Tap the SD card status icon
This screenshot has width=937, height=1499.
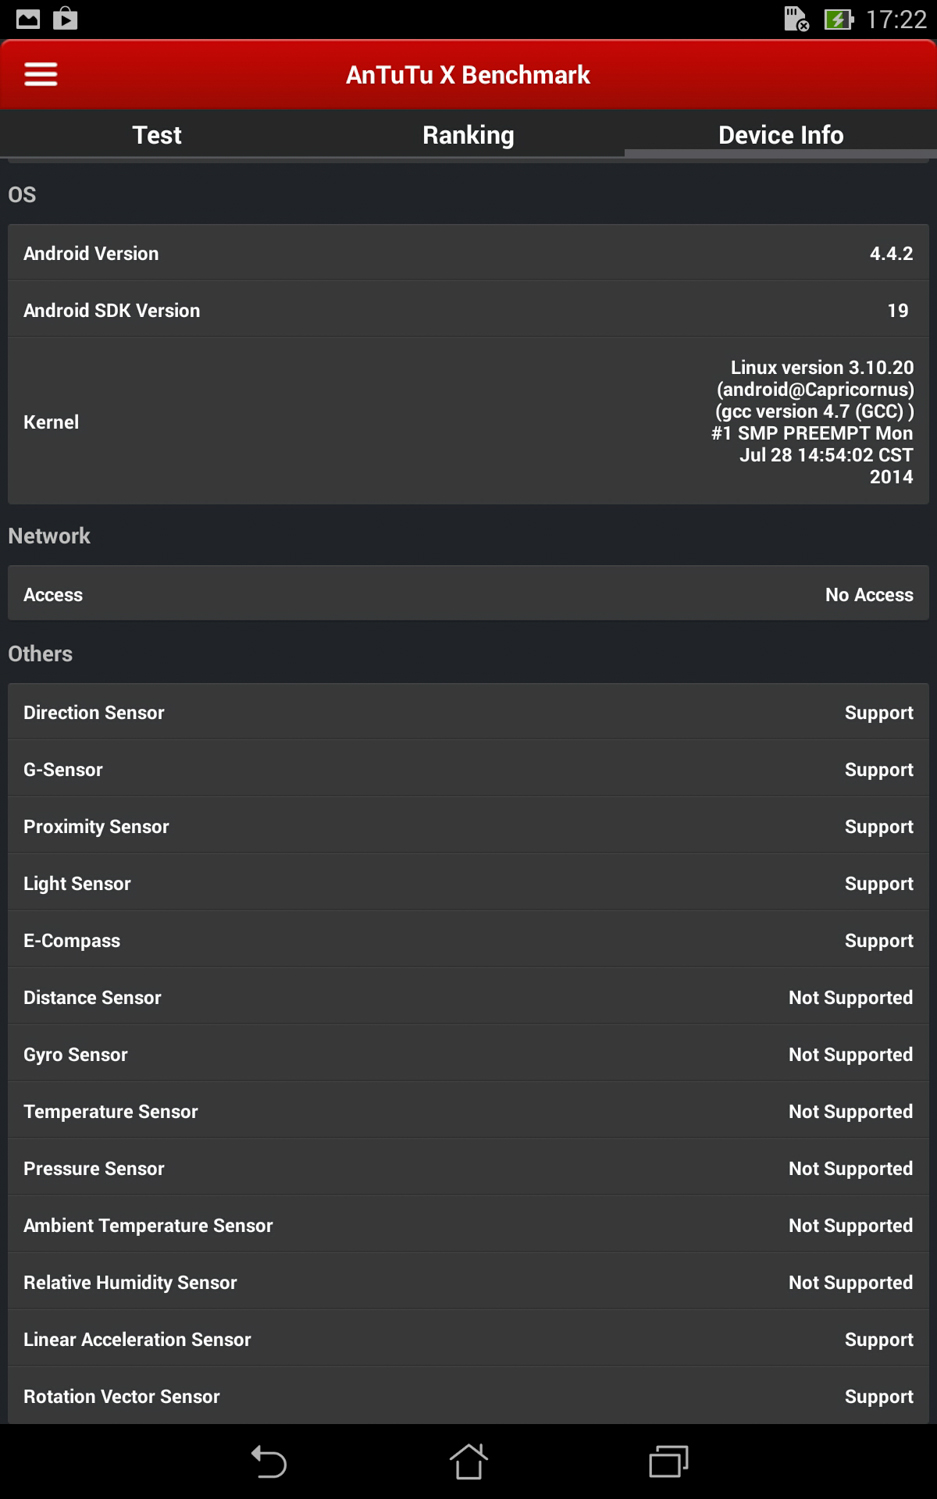coord(796,20)
